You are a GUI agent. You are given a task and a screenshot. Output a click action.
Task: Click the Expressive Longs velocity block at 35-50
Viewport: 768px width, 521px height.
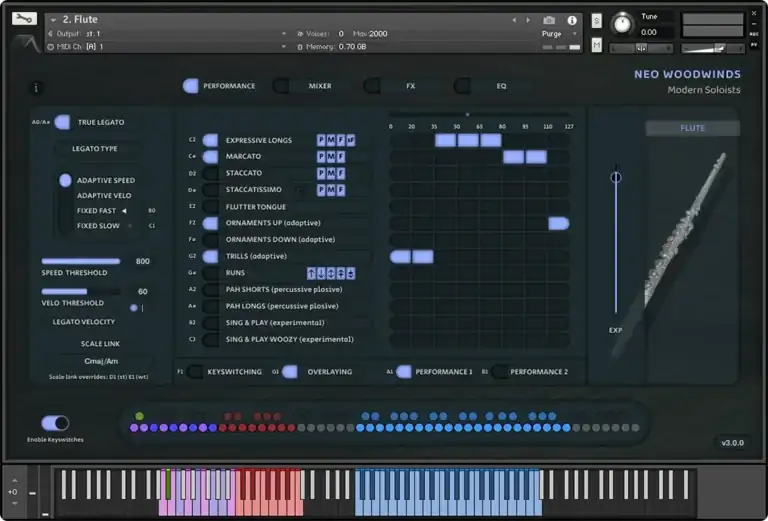(x=445, y=141)
